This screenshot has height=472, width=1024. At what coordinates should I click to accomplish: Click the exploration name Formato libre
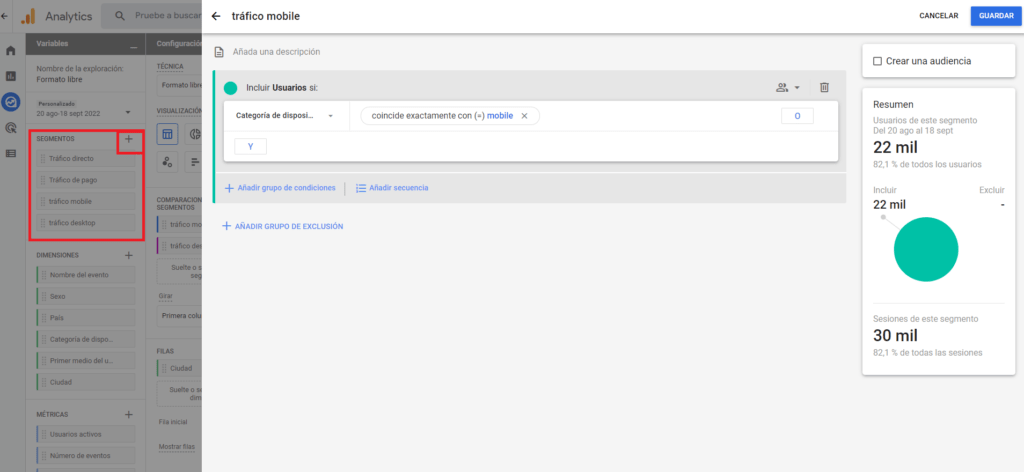pyautogui.click(x=59, y=80)
